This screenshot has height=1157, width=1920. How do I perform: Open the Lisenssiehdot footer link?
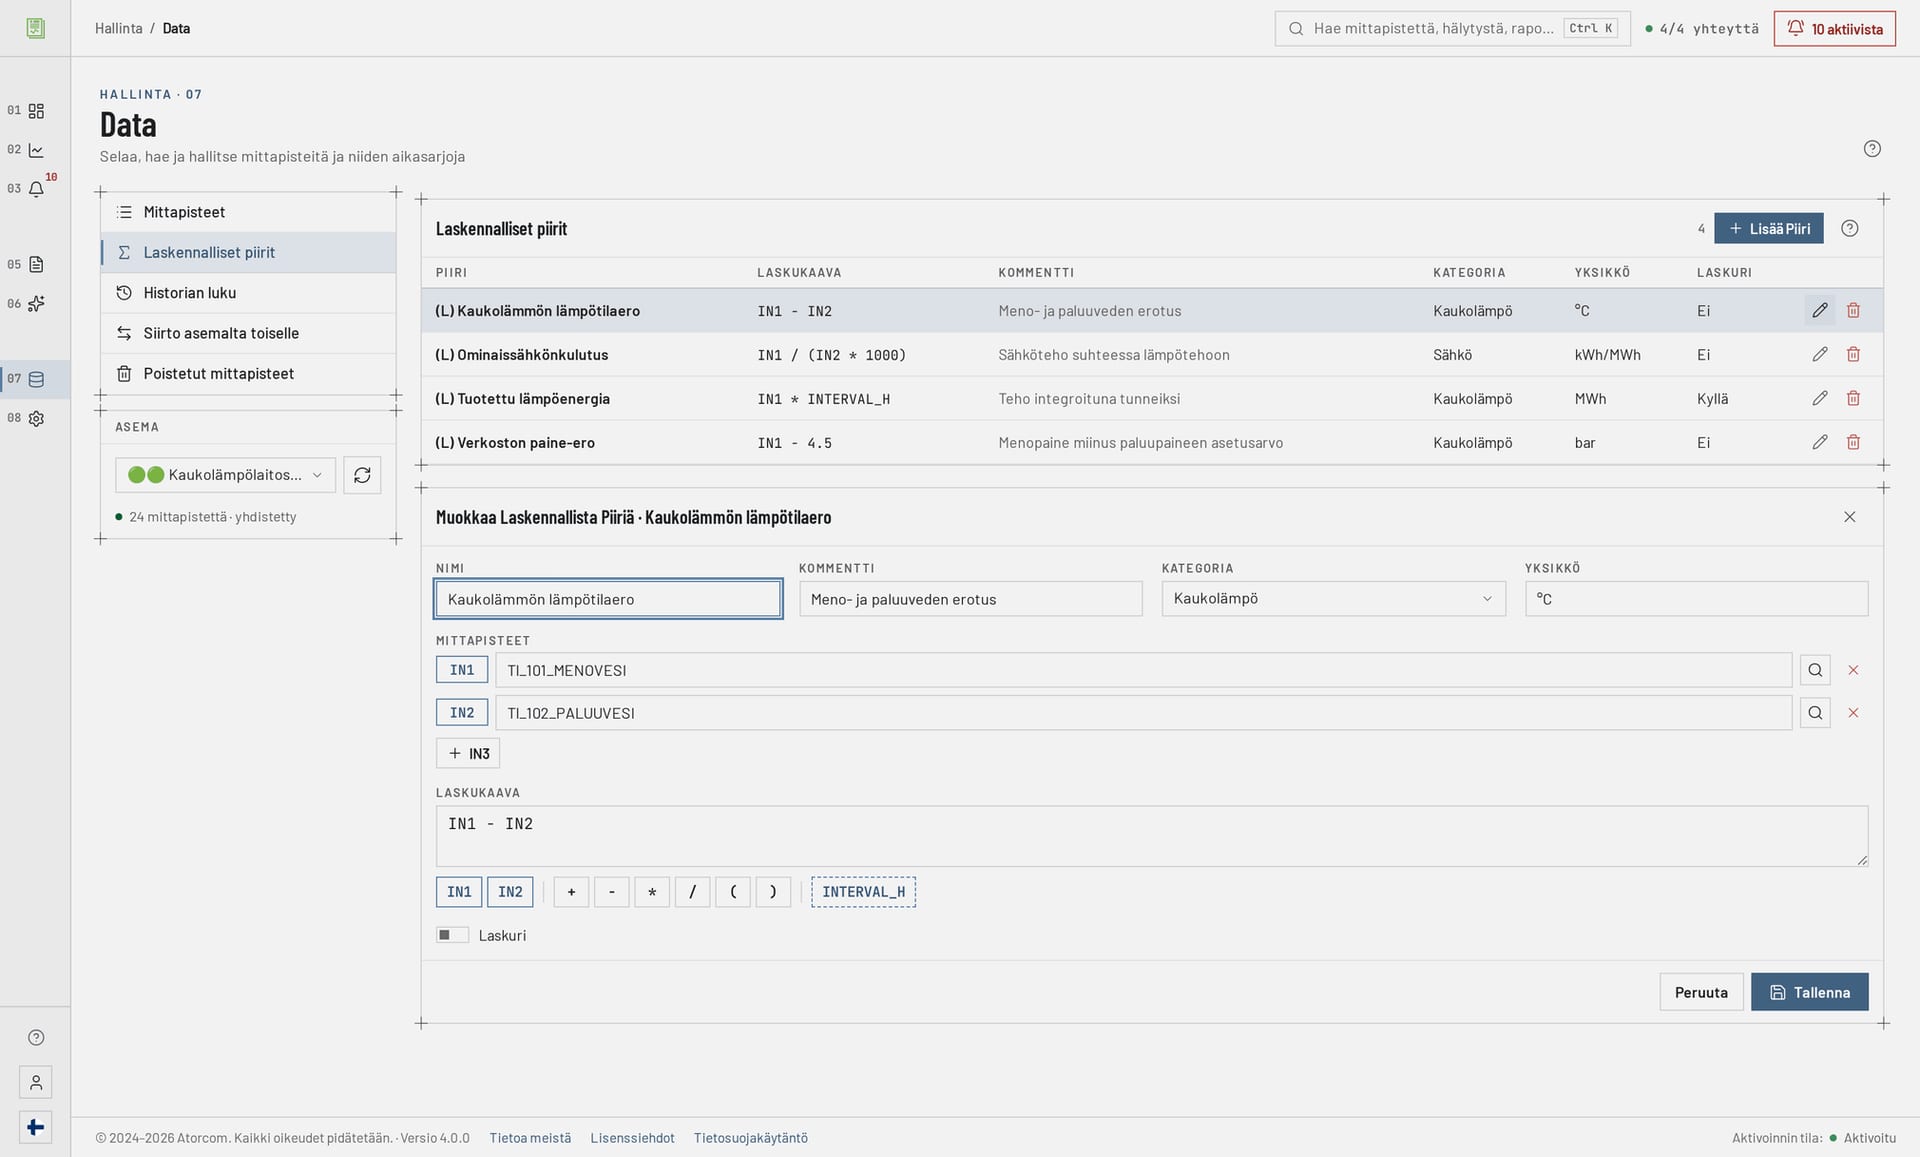point(632,1138)
